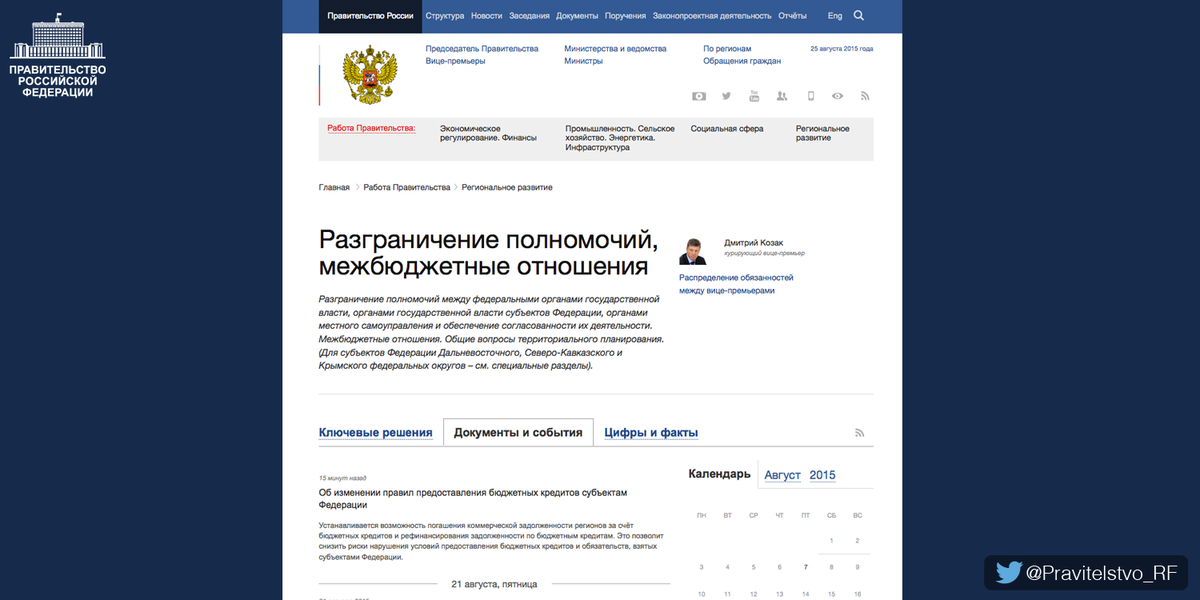Open the Социальная сфера section
Image resolution: width=1200 pixels, height=600 pixels.
727,128
